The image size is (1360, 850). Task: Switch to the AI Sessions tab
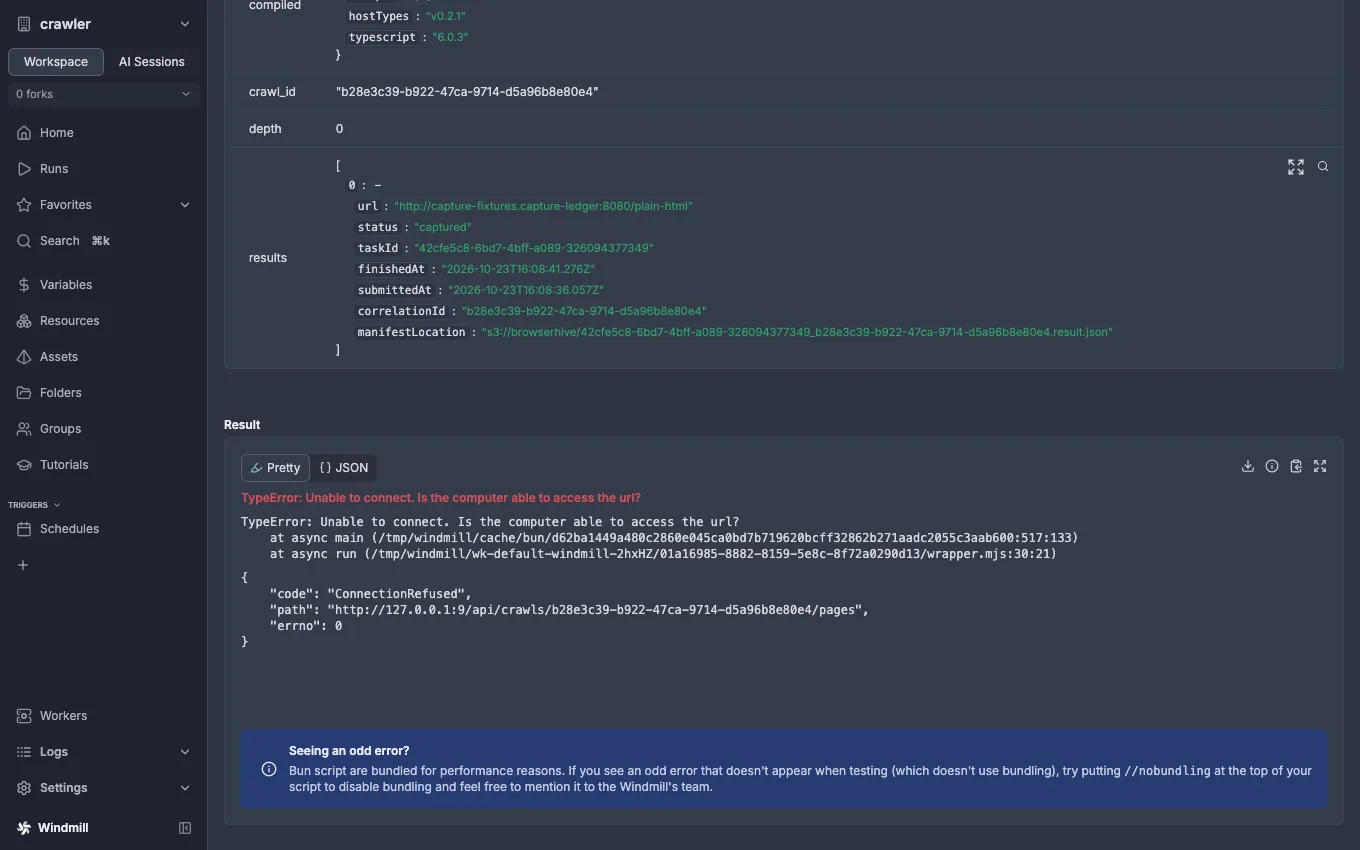[152, 61]
